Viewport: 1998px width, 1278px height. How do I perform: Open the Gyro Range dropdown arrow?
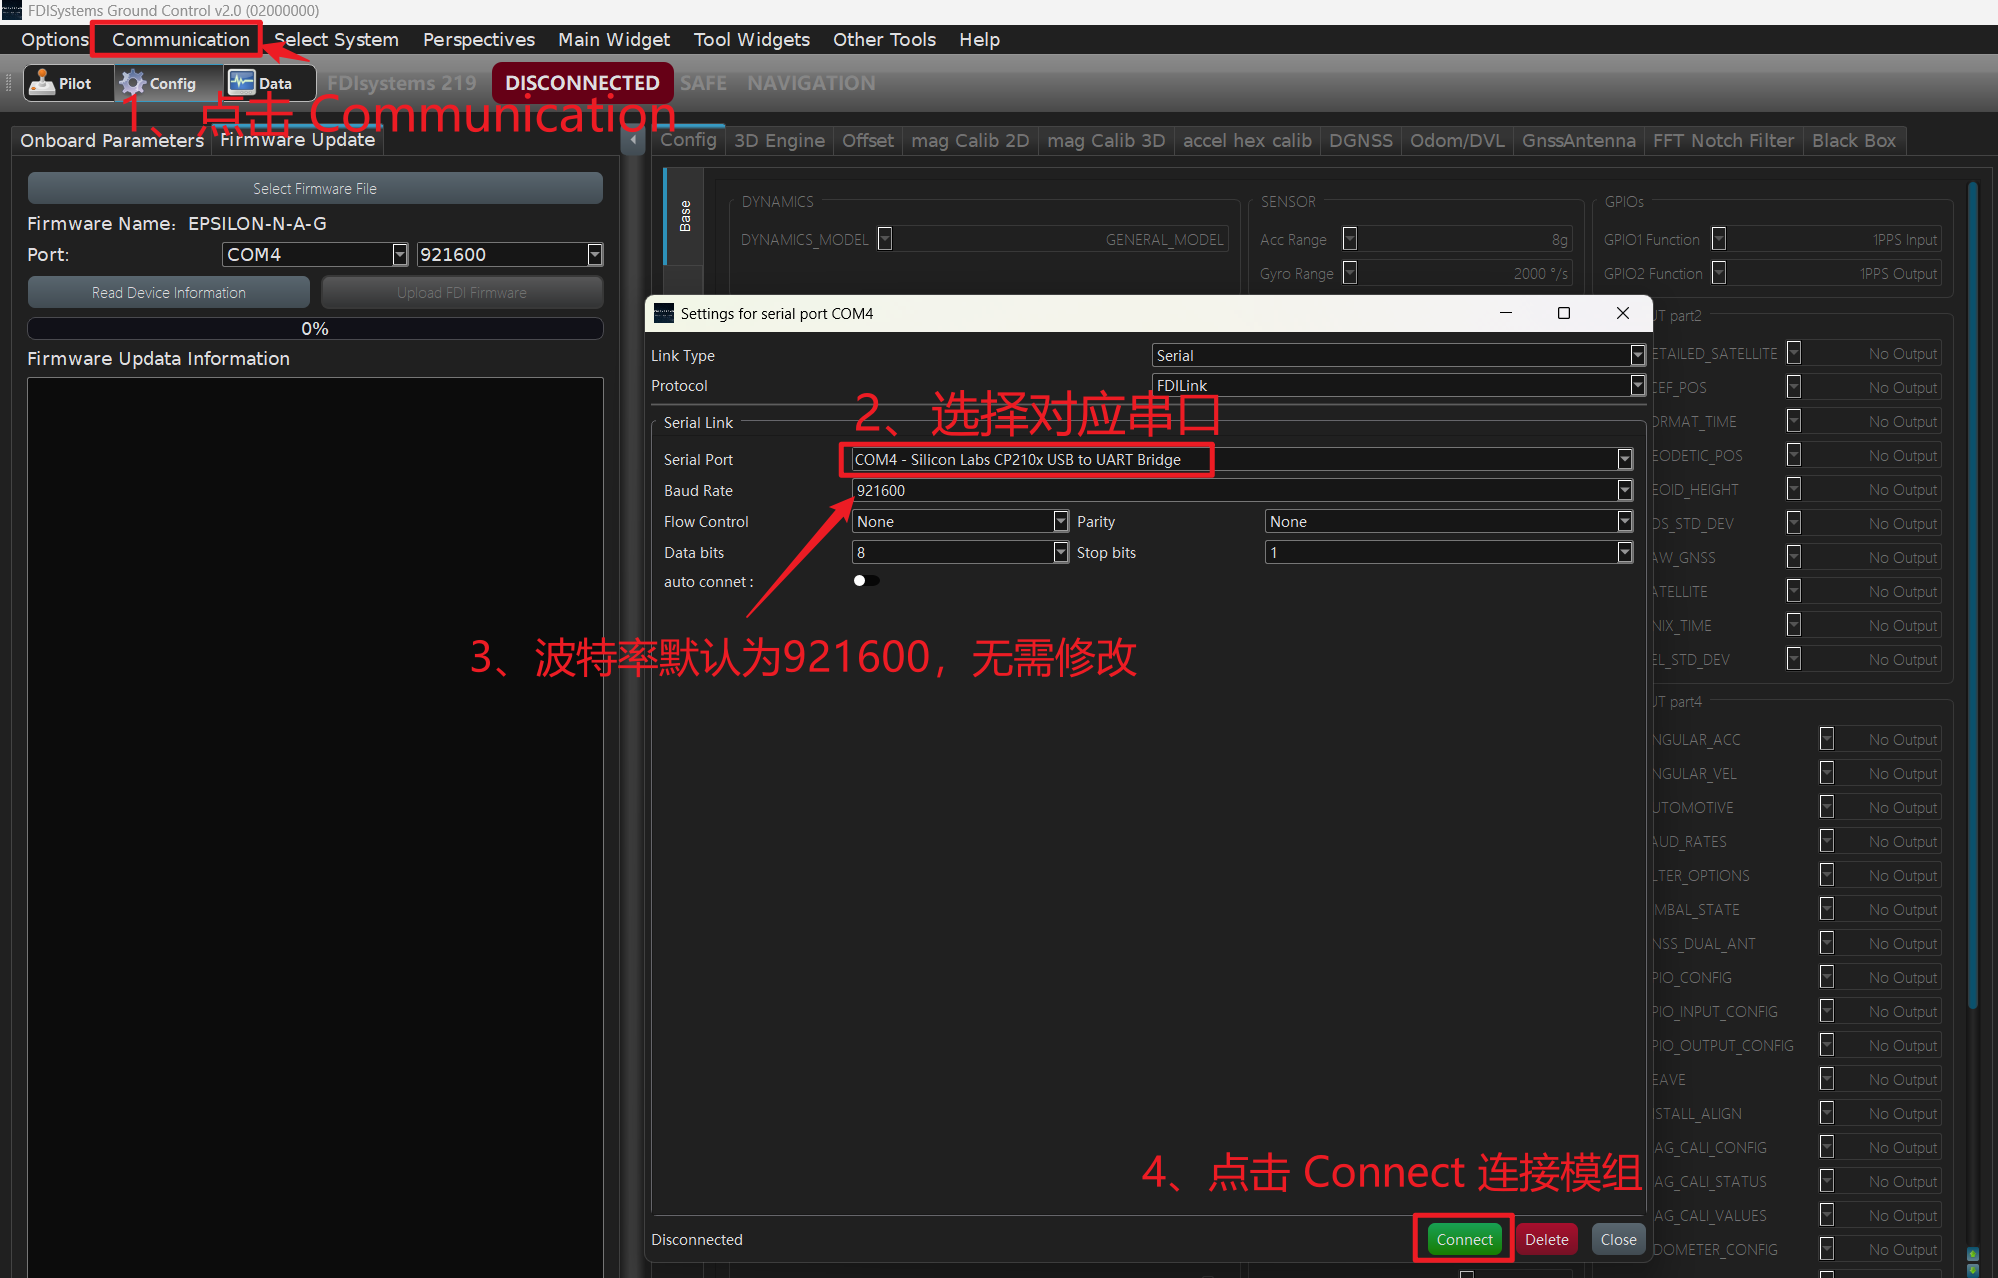[1350, 273]
